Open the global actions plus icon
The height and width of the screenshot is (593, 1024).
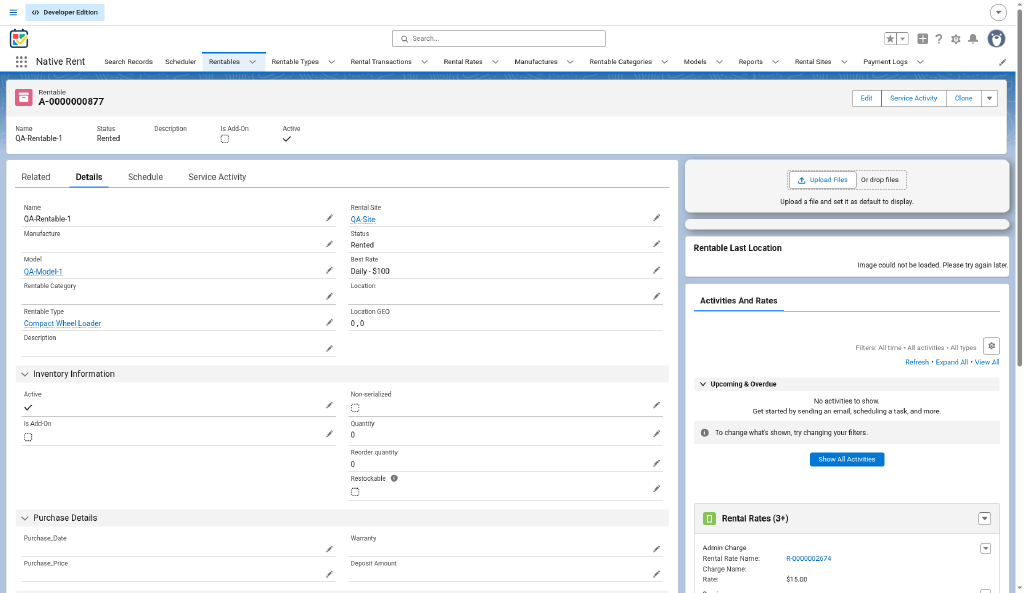[x=922, y=39]
